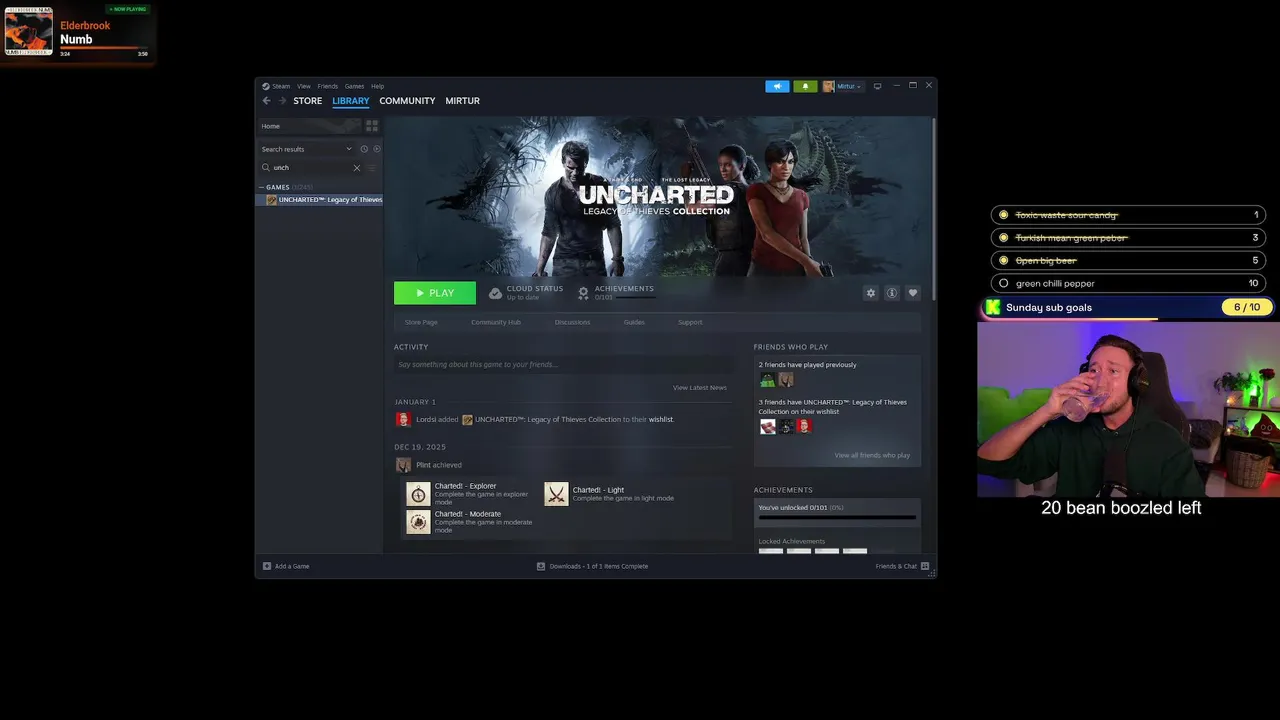Open the Search results dropdown
1280x720 pixels.
click(306, 149)
